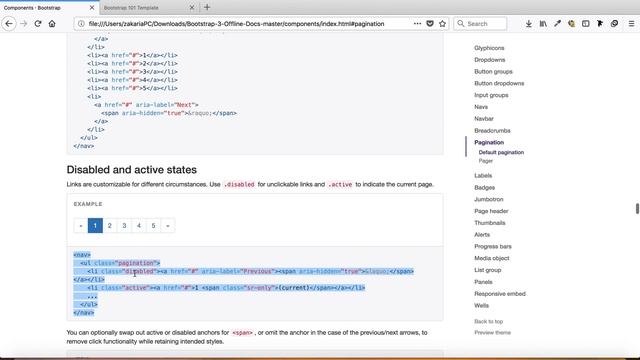Click Pagination in sidebar navigation

point(489,142)
